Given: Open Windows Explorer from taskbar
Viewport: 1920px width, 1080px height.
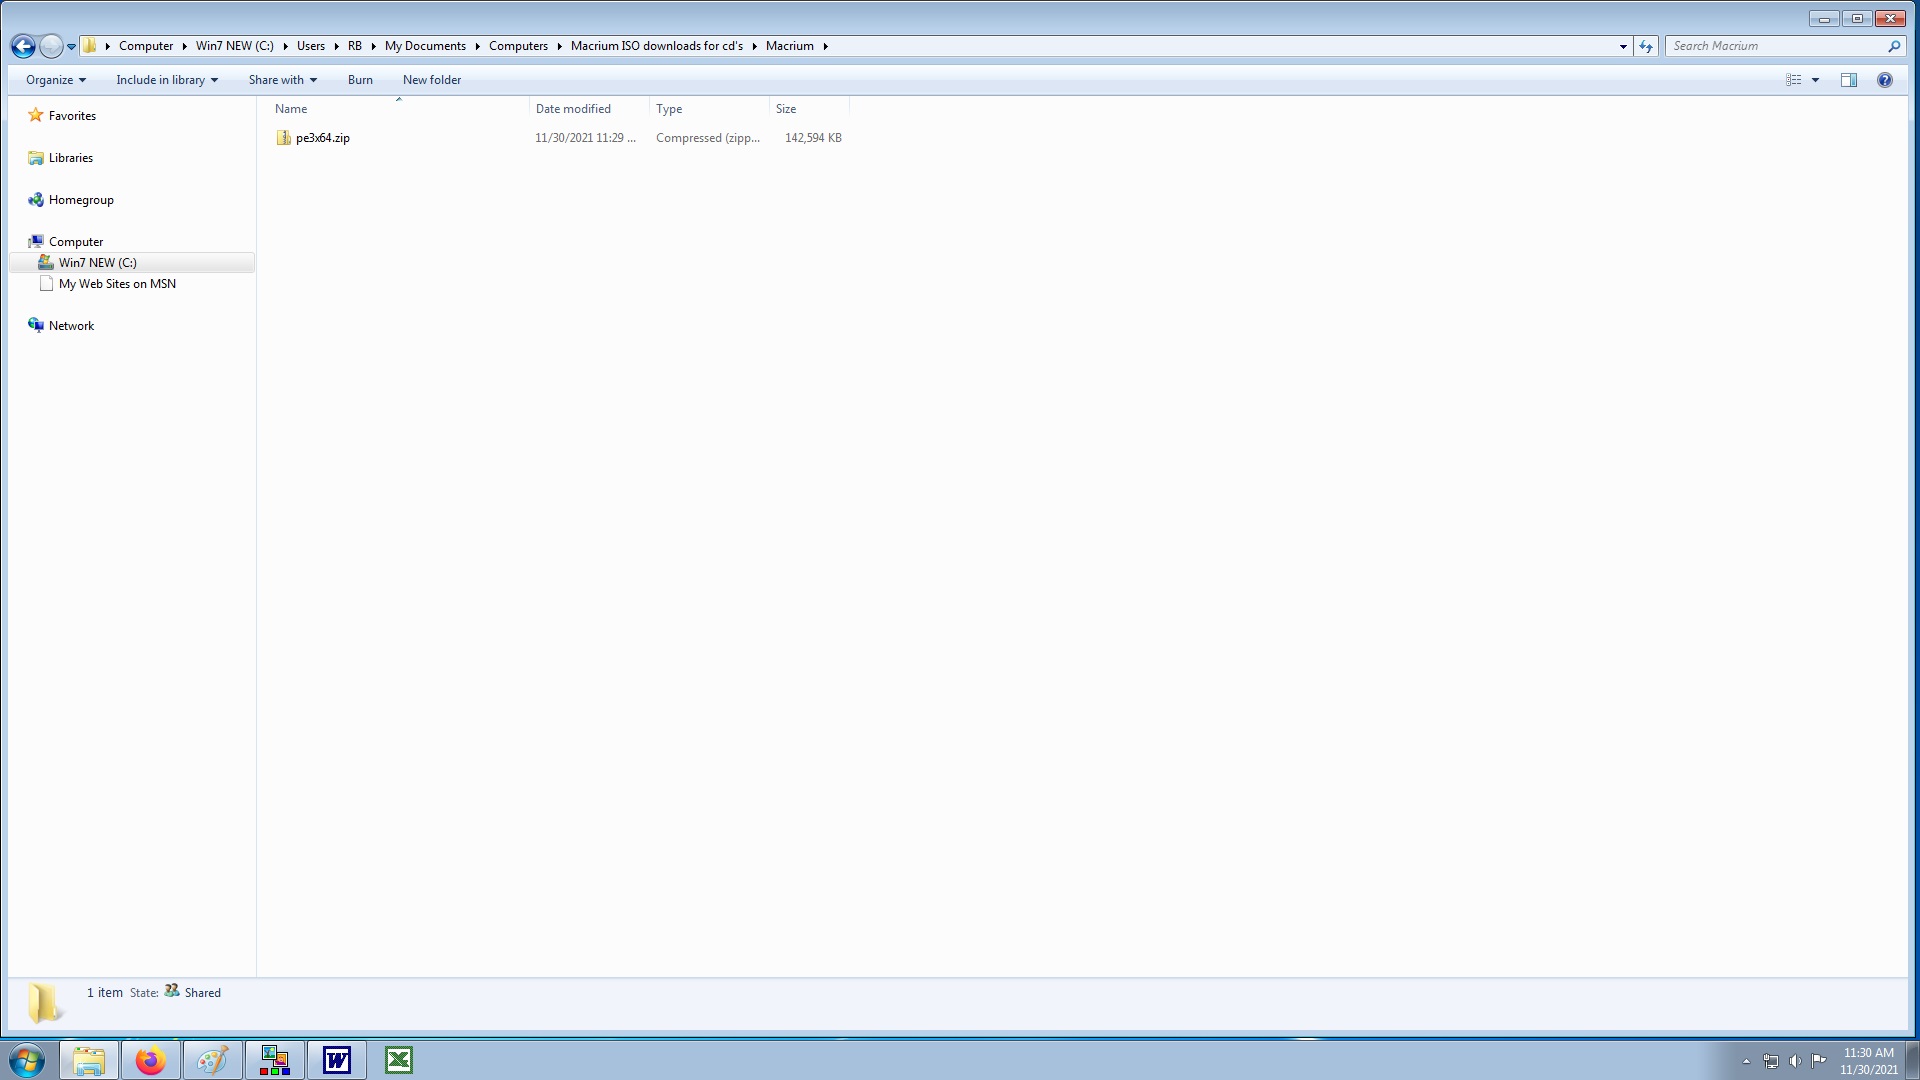Looking at the screenshot, I should point(89,1060).
